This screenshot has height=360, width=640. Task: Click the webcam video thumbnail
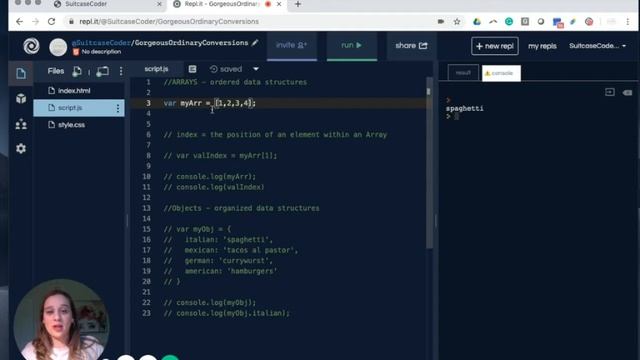tap(61, 320)
